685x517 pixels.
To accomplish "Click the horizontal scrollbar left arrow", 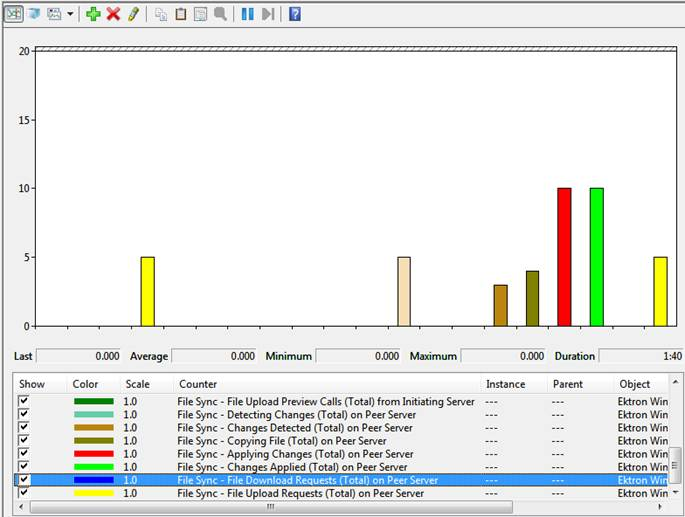I will click(x=21, y=507).
